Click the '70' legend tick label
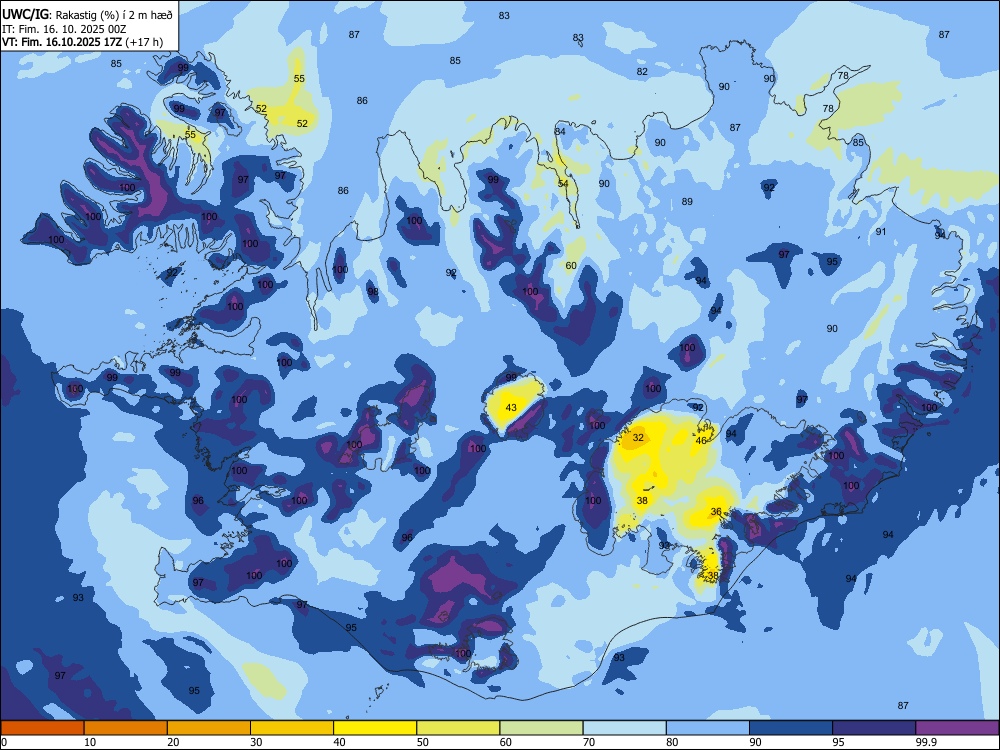This screenshot has height=750, width=1000. [589, 742]
